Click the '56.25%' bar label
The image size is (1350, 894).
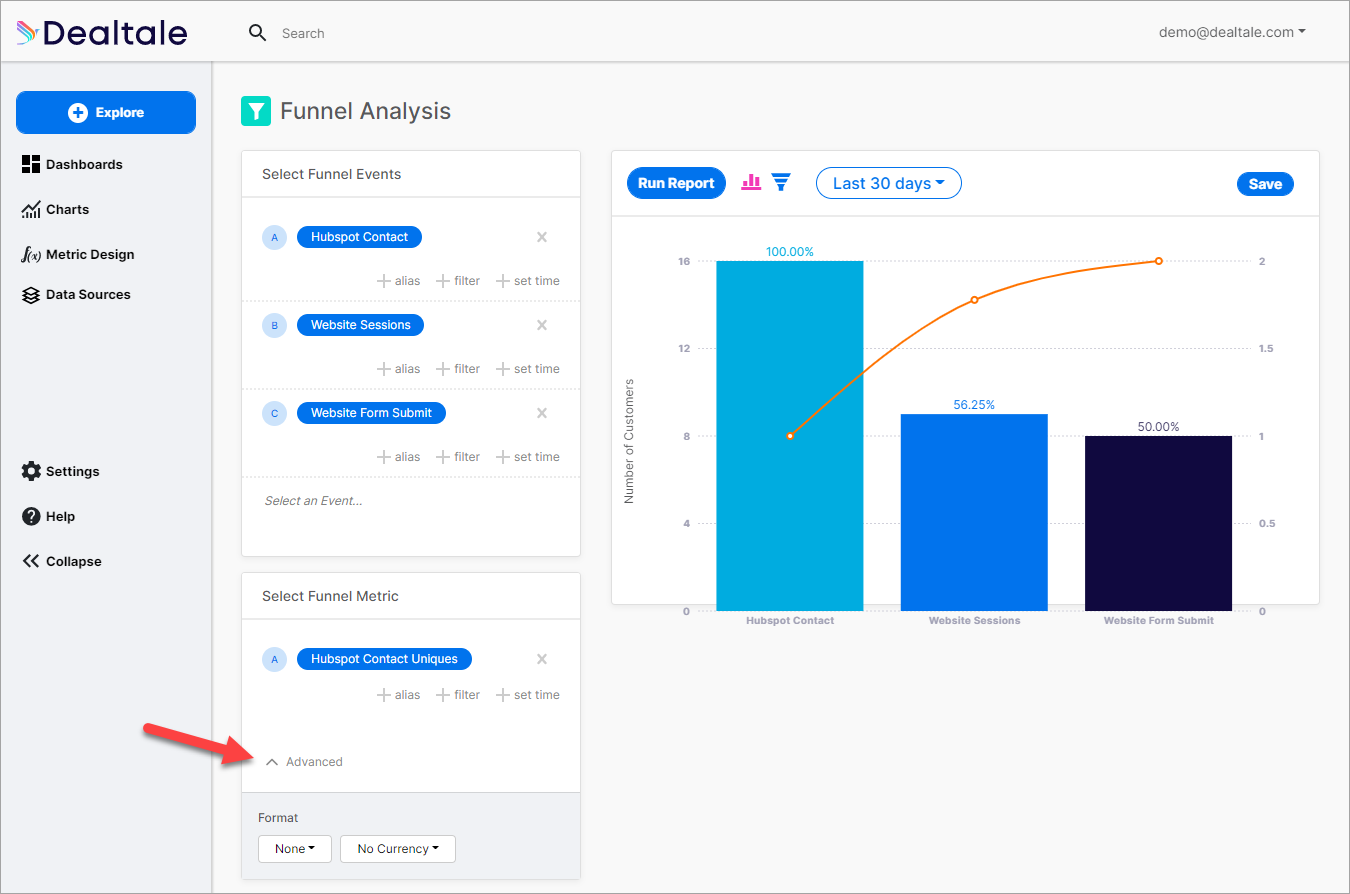[974, 405]
